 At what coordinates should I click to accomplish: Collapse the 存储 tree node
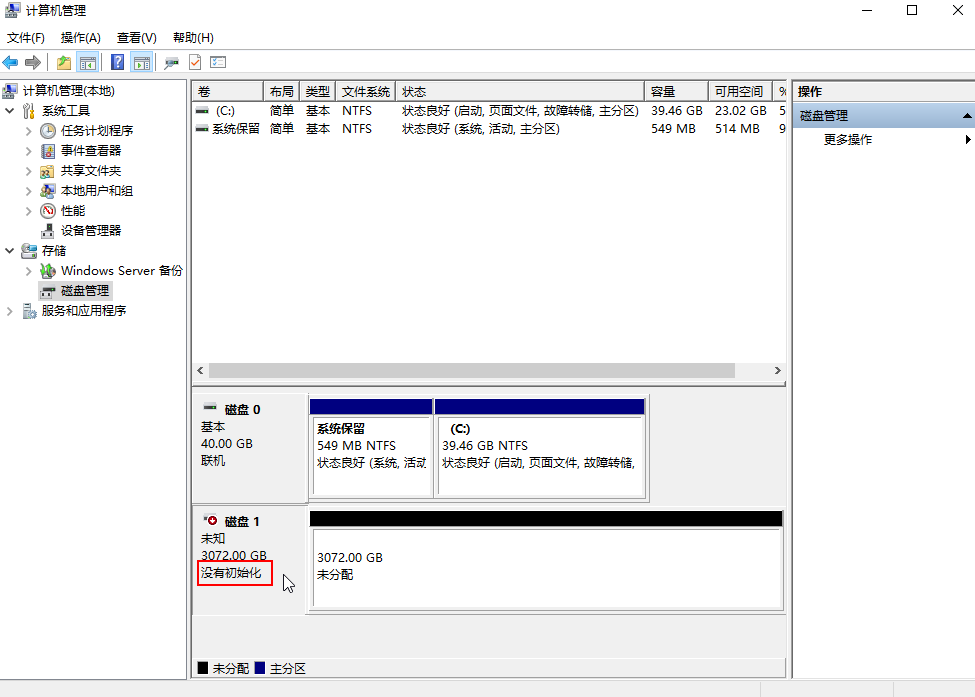click(x=9, y=251)
